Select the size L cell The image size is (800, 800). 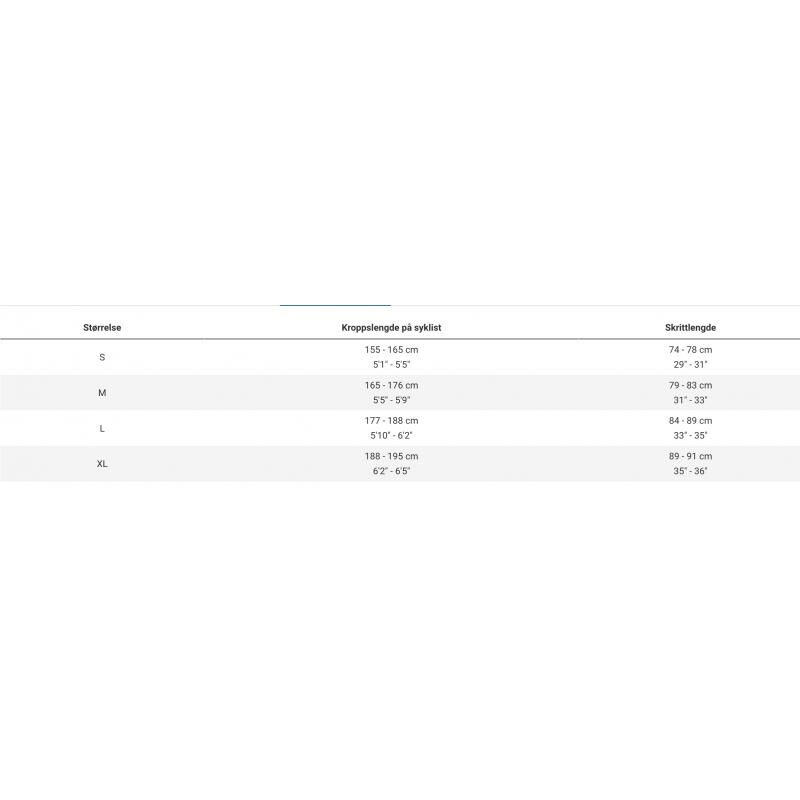tap(102, 428)
